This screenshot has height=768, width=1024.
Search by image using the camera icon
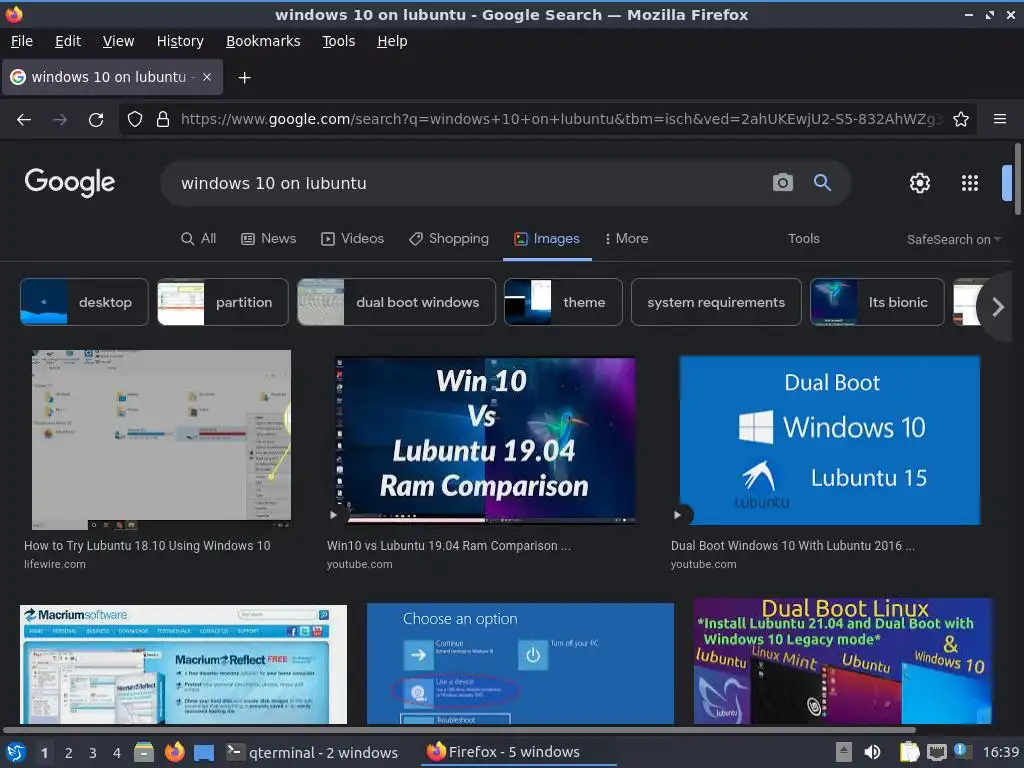[x=782, y=183]
